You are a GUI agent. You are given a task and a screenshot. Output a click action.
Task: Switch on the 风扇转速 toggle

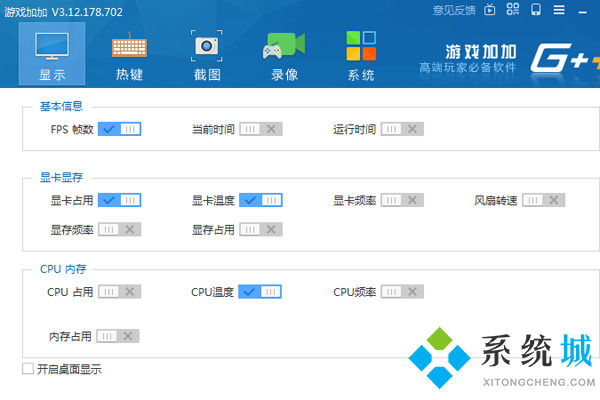[543, 200]
